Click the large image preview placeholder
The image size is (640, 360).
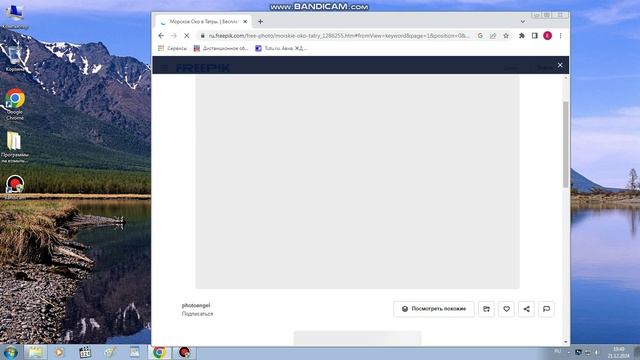point(357,182)
